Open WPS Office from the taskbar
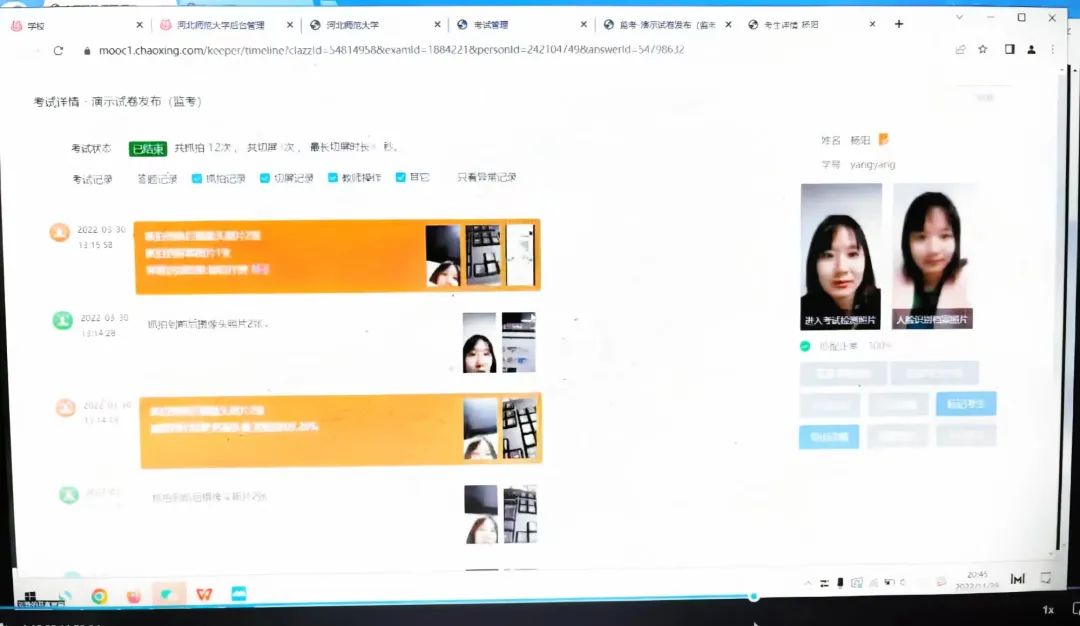This screenshot has width=1080, height=626. tap(203, 595)
